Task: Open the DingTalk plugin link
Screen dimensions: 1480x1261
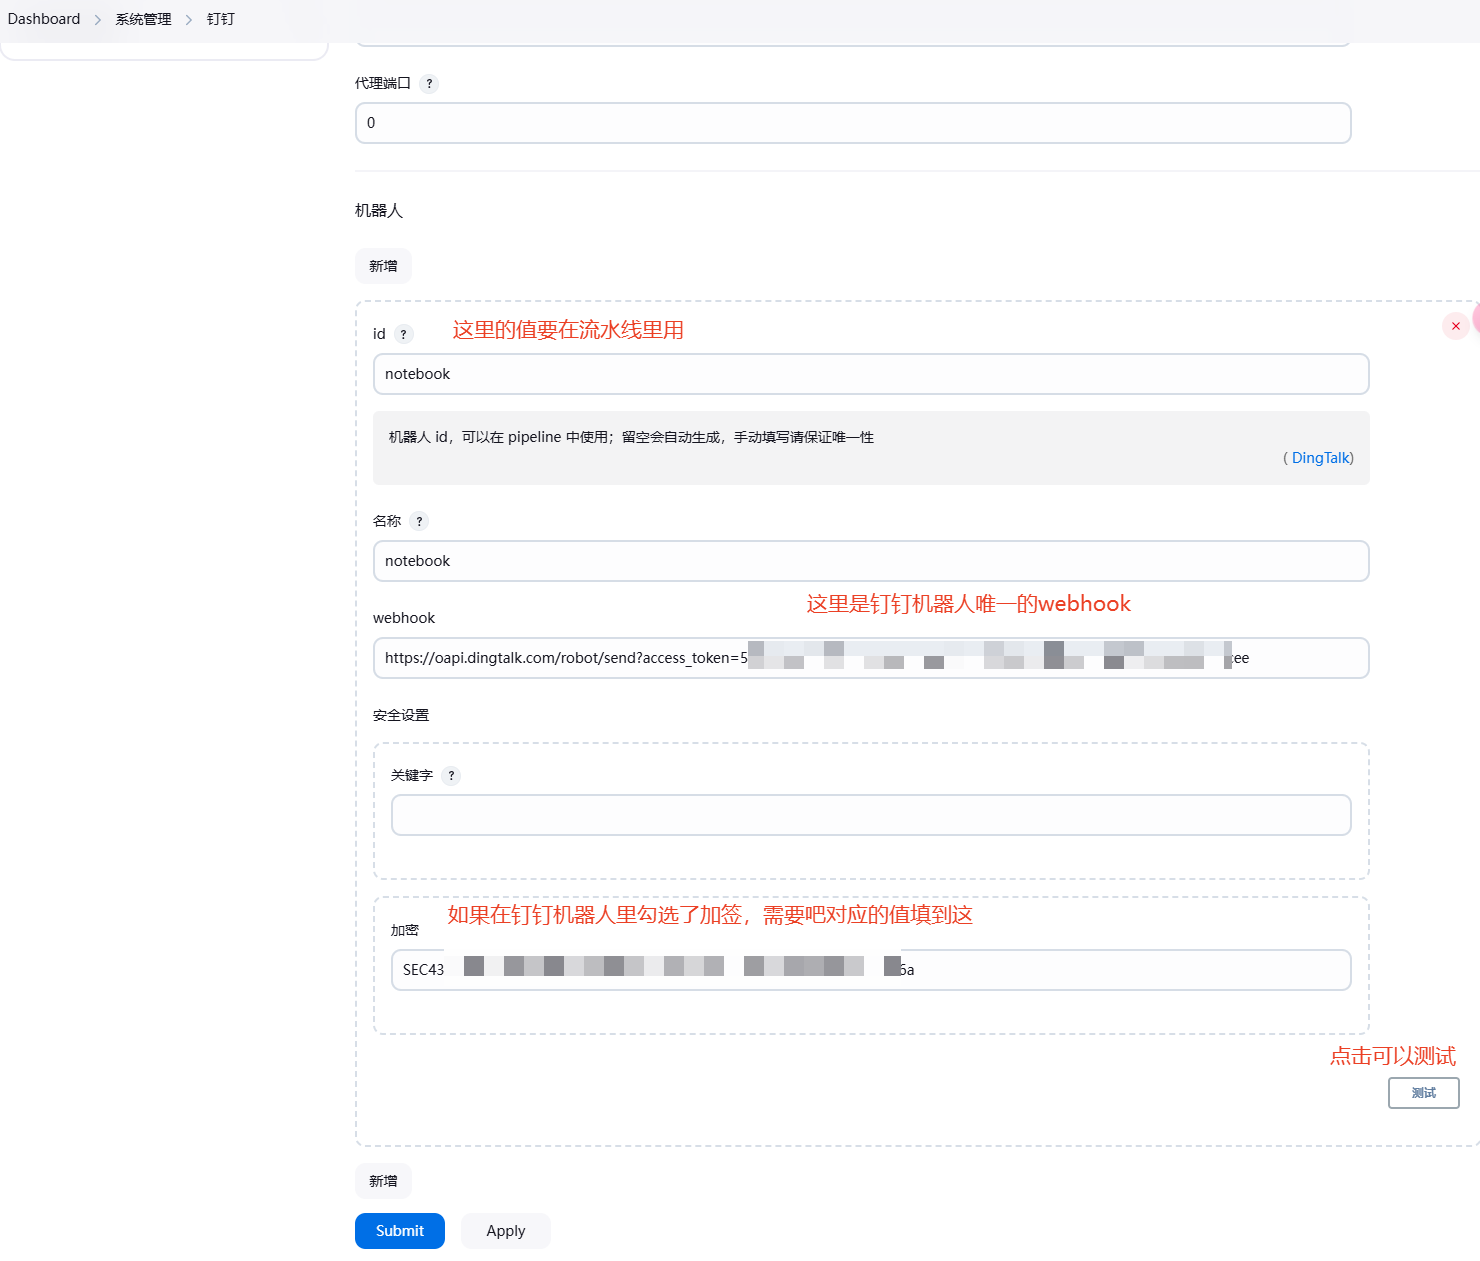Action: [x=1320, y=458]
